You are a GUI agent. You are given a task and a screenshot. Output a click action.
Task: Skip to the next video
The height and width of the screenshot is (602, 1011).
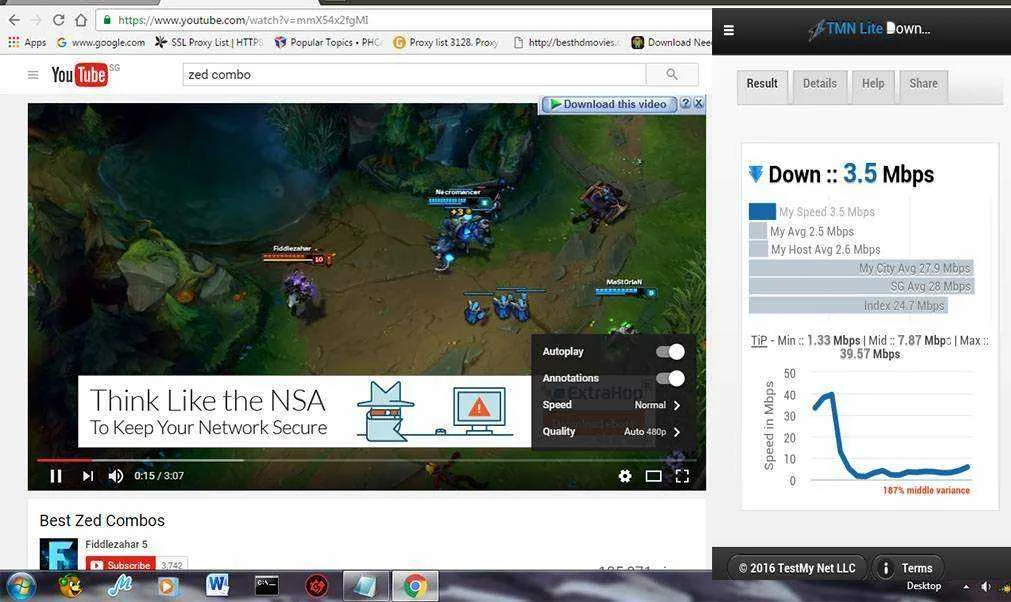(x=88, y=476)
